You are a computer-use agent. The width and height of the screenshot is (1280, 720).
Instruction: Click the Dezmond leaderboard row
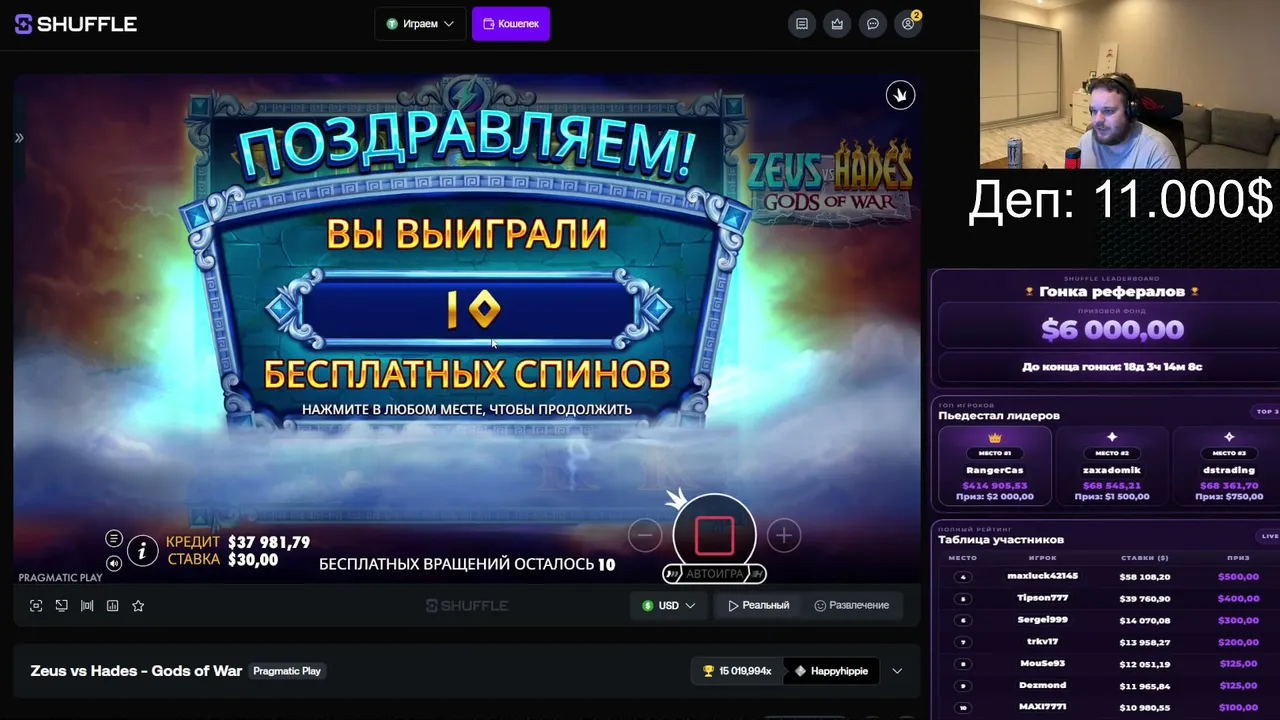1108,686
